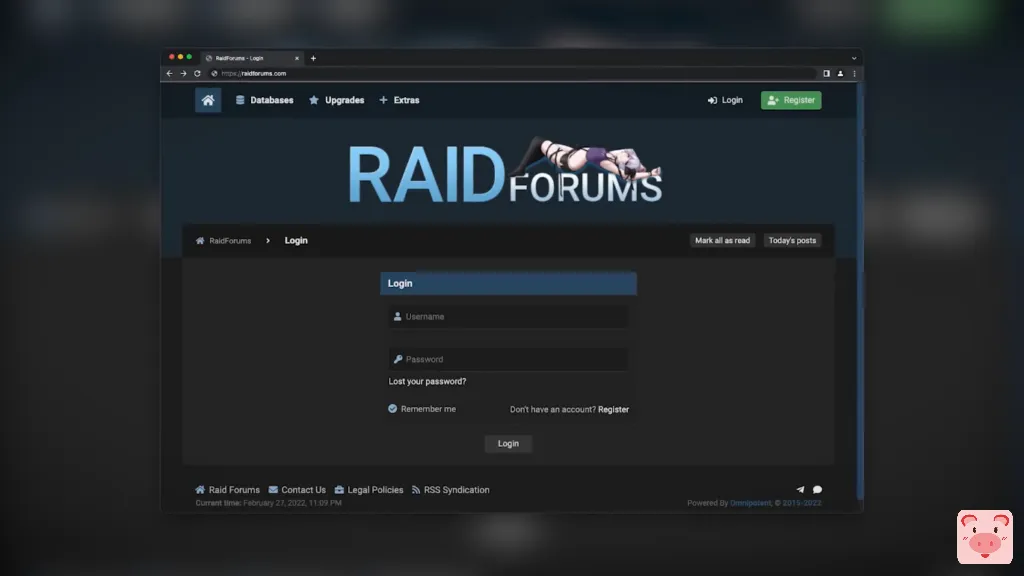The image size is (1024, 576).
Task: Click the Current time text in footer
Action: [268, 503]
